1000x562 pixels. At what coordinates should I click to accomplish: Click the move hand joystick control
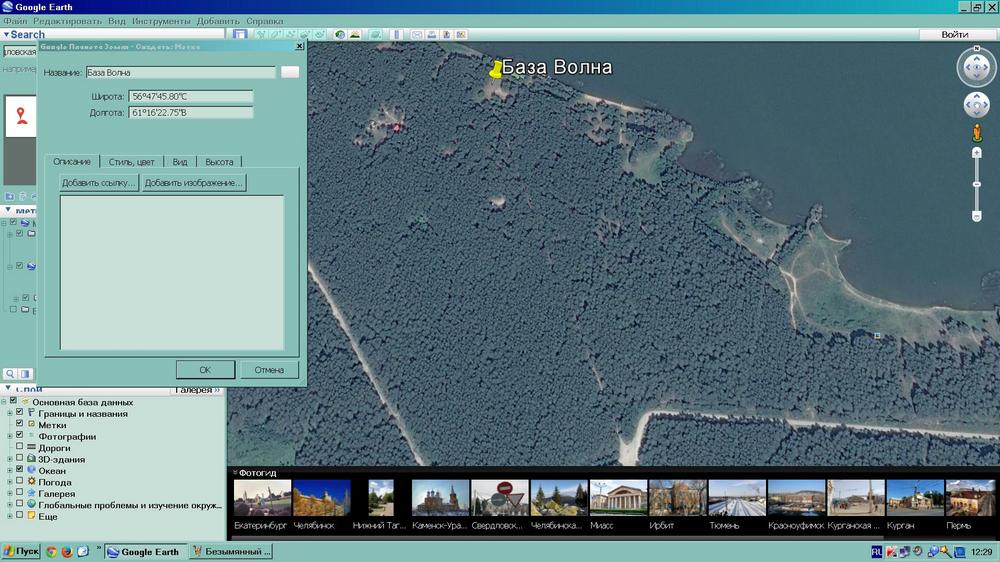[x=976, y=105]
